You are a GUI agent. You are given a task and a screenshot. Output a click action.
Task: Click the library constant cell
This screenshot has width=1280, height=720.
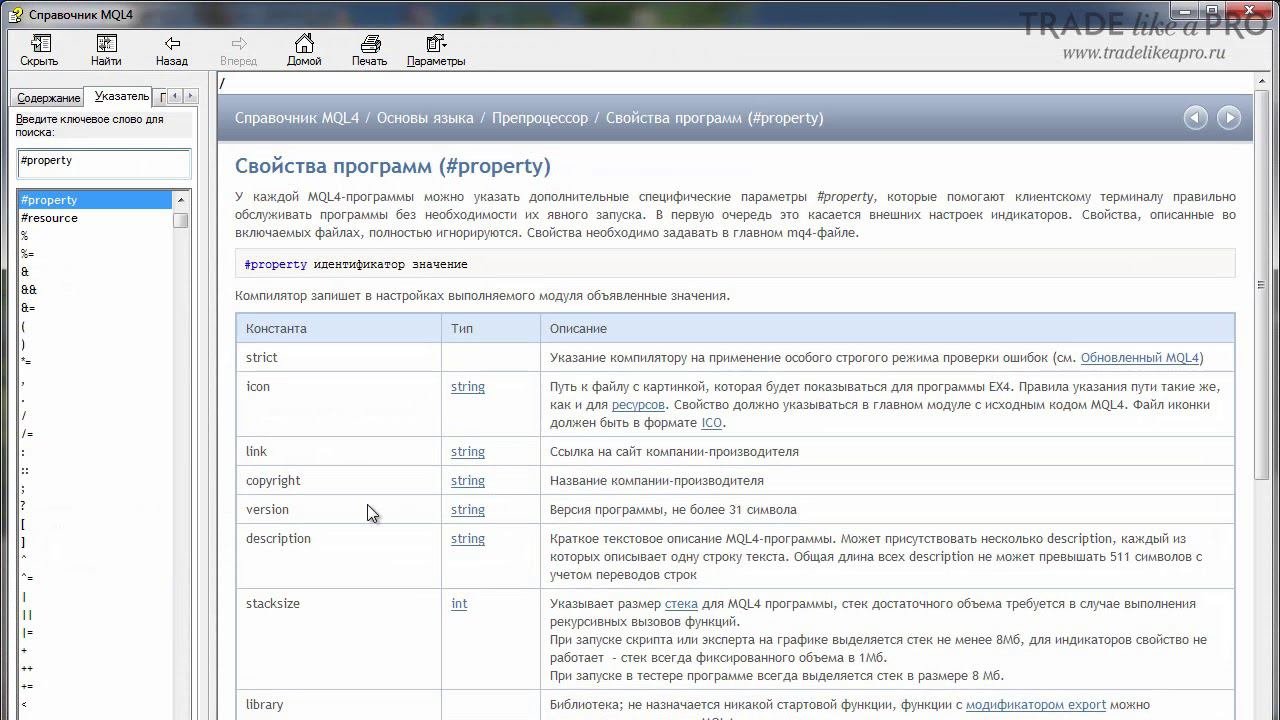click(339, 705)
